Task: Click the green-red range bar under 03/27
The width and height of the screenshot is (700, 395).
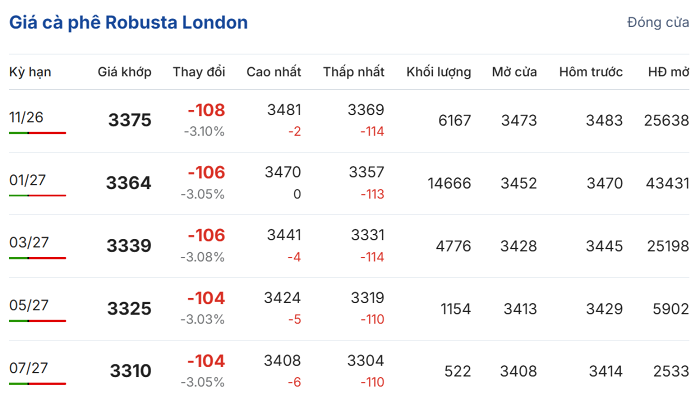Action: [38, 258]
